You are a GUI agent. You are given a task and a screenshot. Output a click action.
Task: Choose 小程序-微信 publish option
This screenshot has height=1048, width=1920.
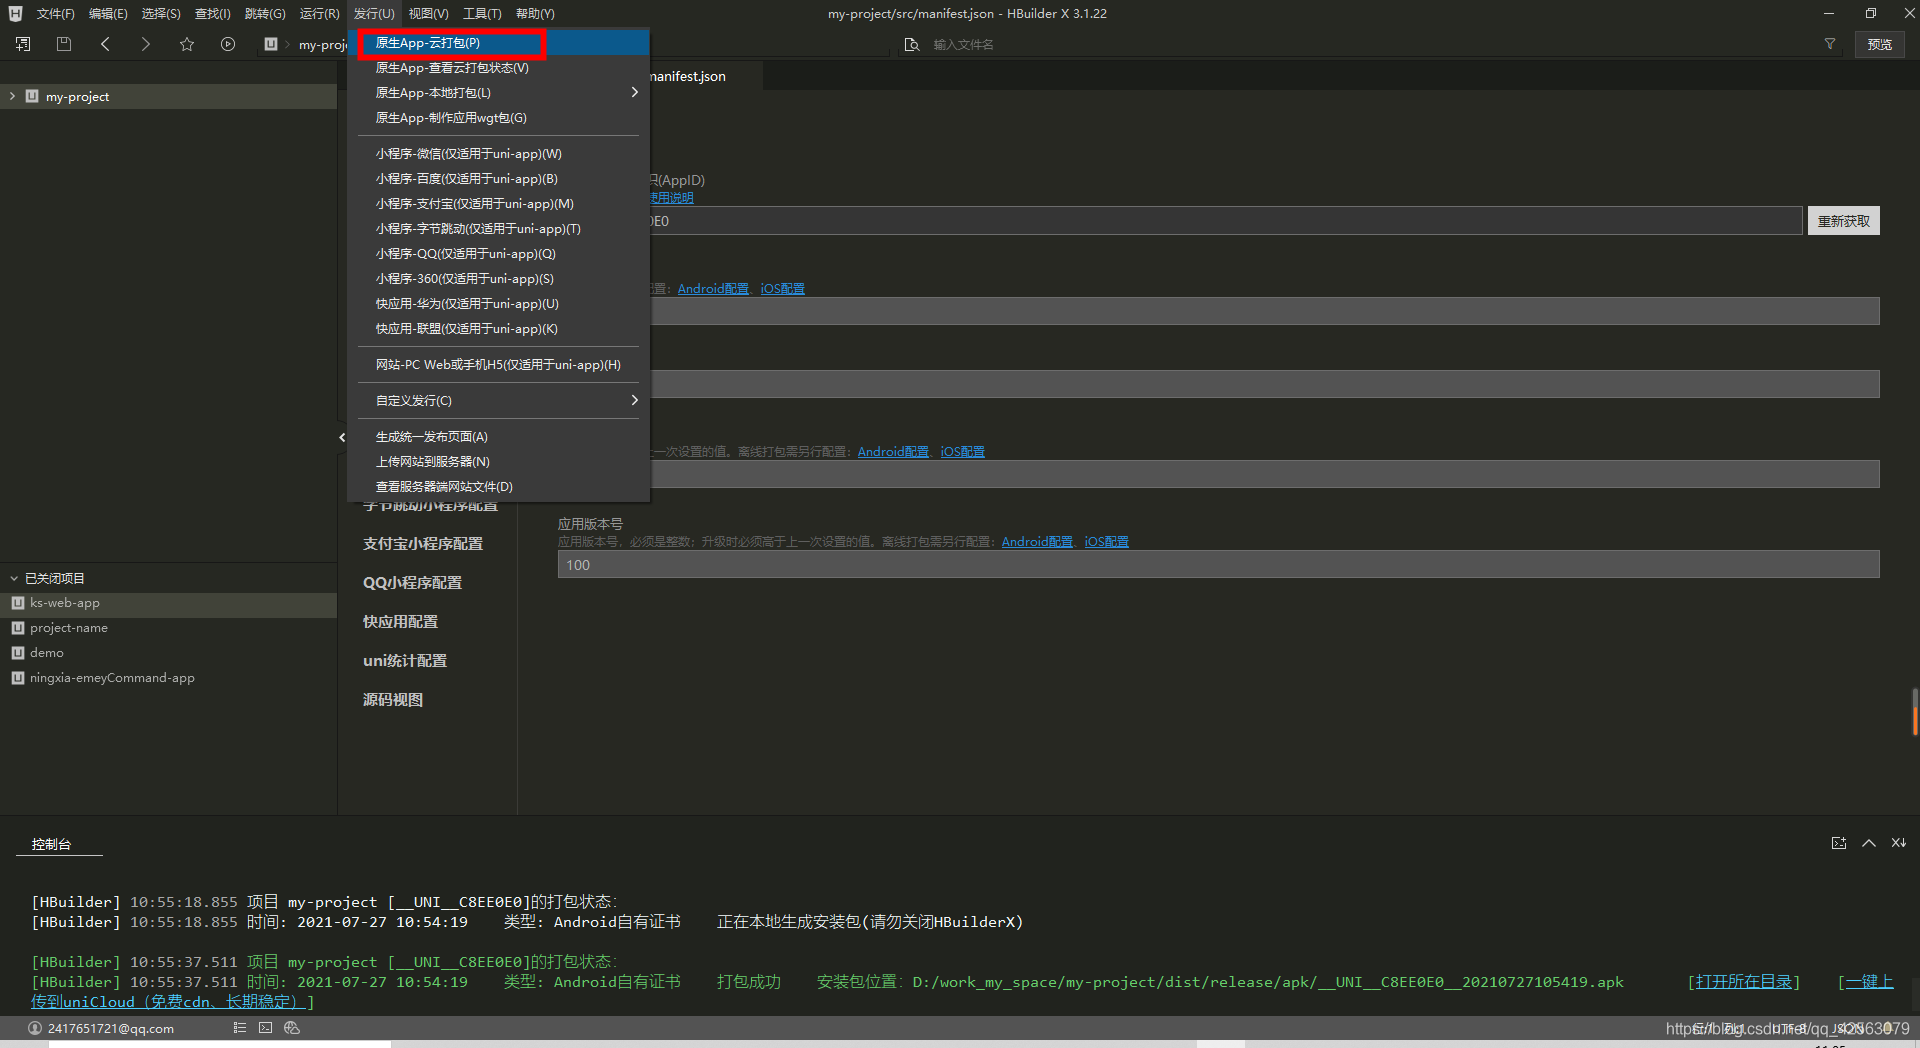point(498,154)
